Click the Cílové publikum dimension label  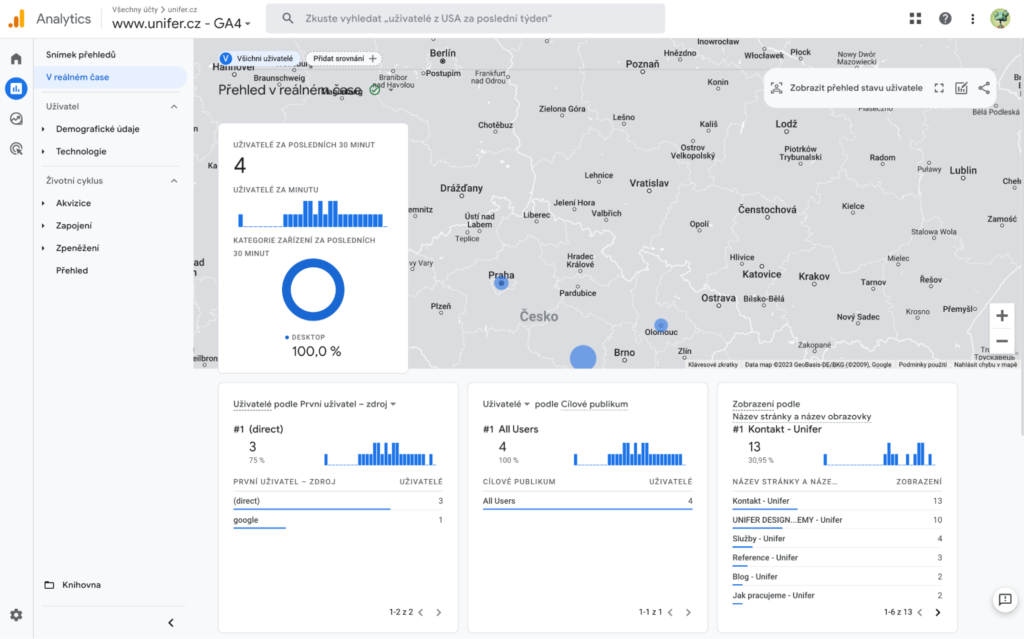(x=594, y=404)
